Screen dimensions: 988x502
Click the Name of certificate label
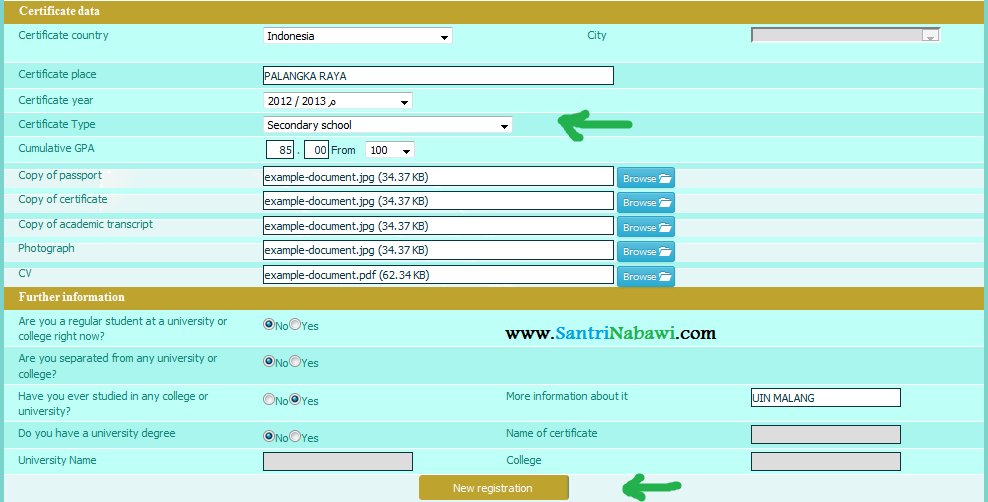(551, 433)
